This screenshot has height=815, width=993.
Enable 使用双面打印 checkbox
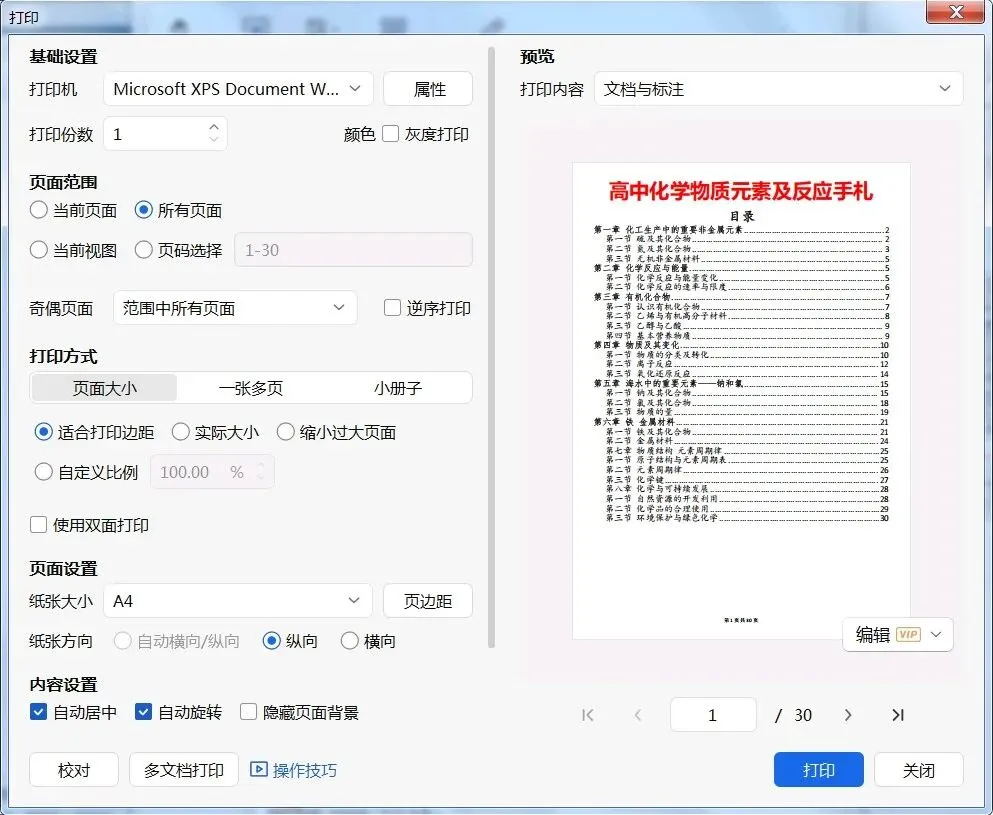[39, 525]
